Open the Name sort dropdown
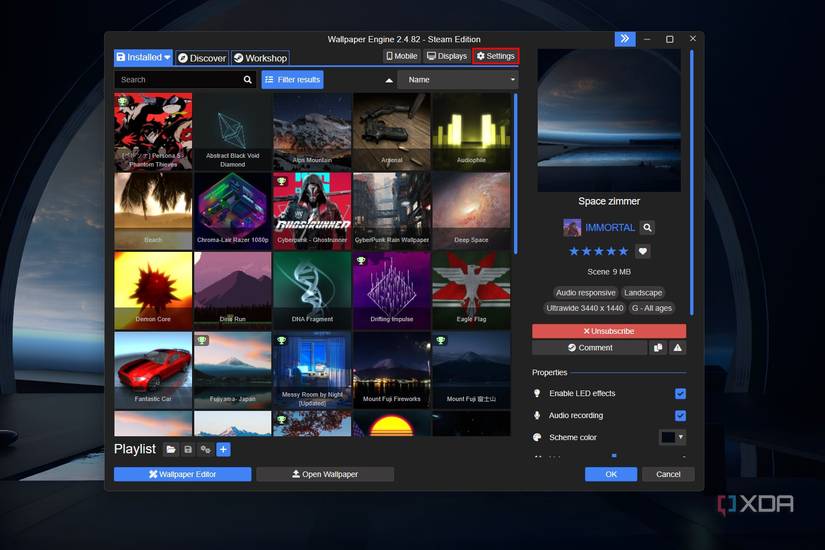 [x=458, y=80]
